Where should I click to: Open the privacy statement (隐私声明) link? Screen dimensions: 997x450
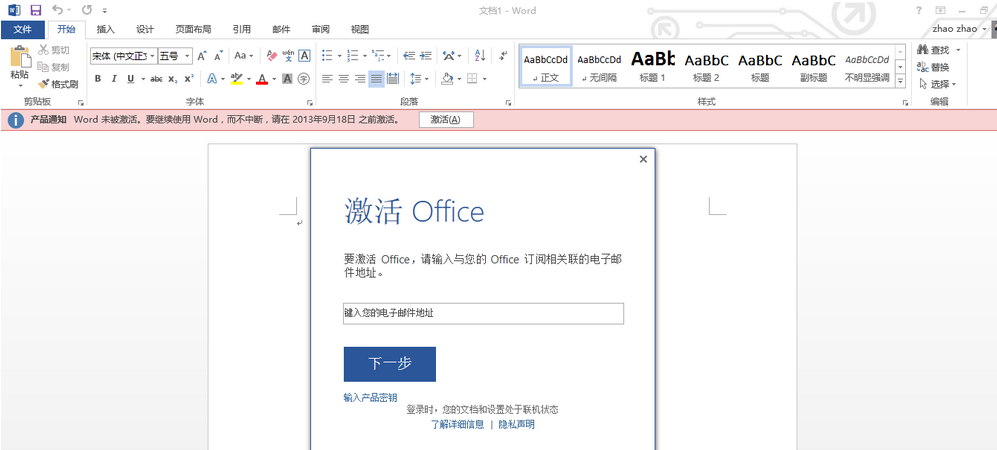click(x=516, y=424)
